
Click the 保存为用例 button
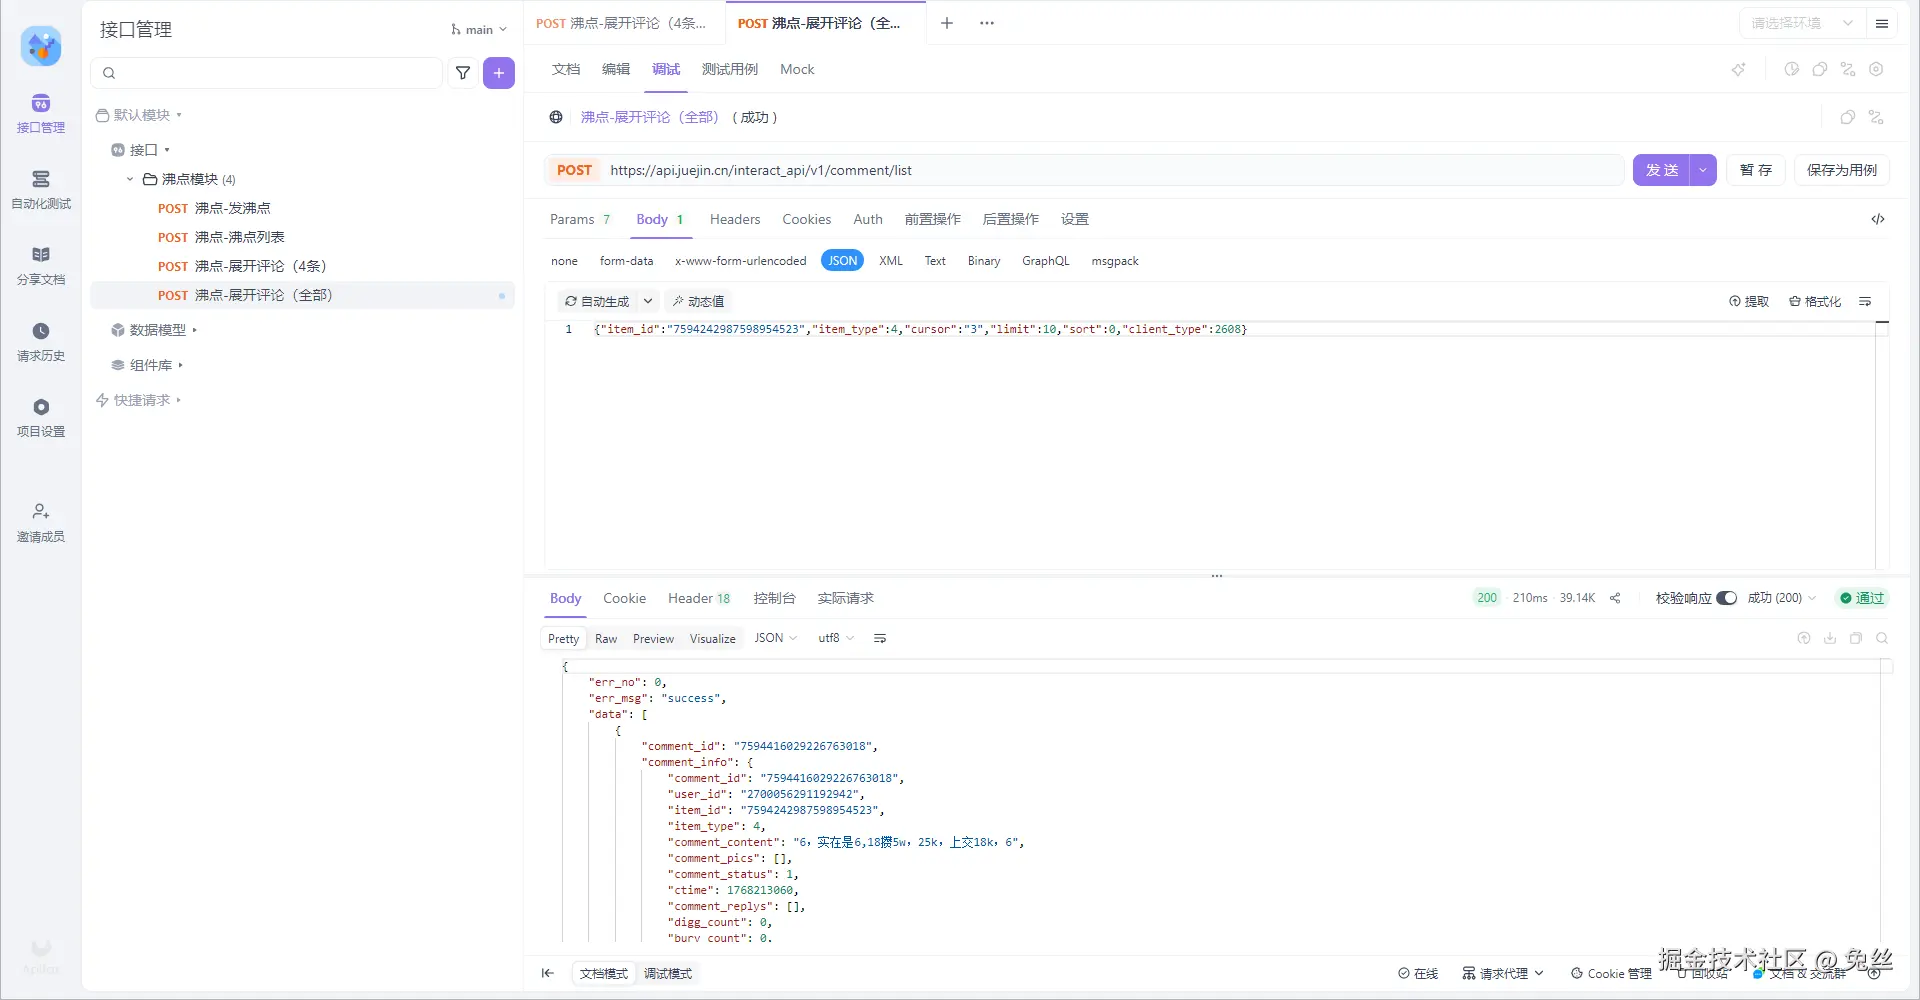point(1841,170)
